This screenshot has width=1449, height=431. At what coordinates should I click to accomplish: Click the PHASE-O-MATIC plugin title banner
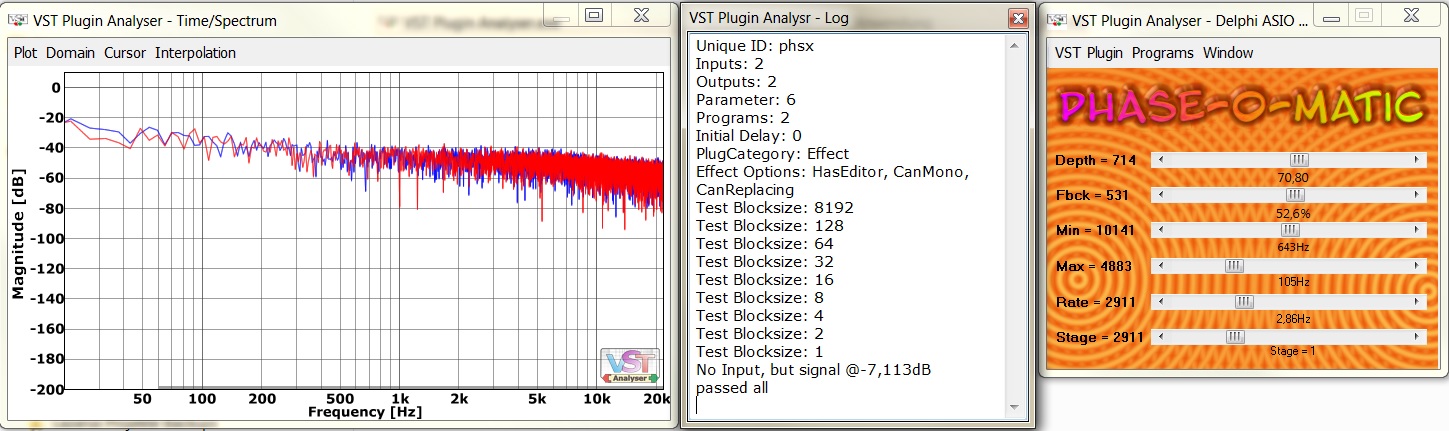tap(1241, 106)
